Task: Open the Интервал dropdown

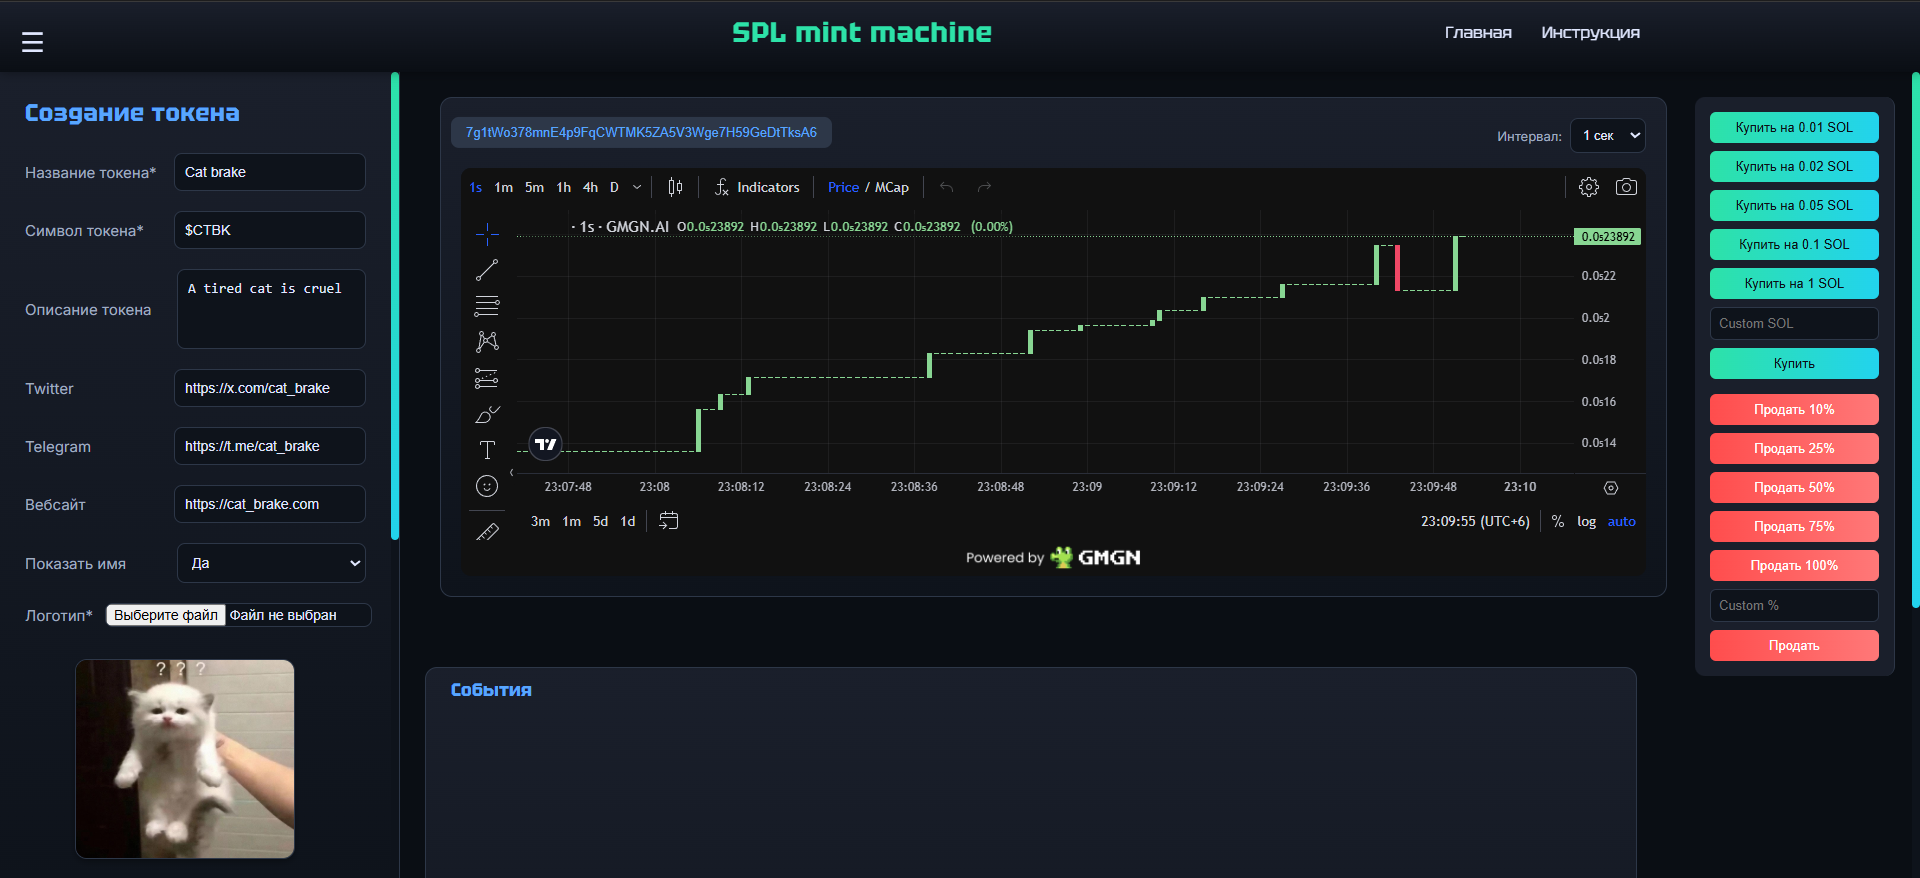Action: [x=1607, y=136]
